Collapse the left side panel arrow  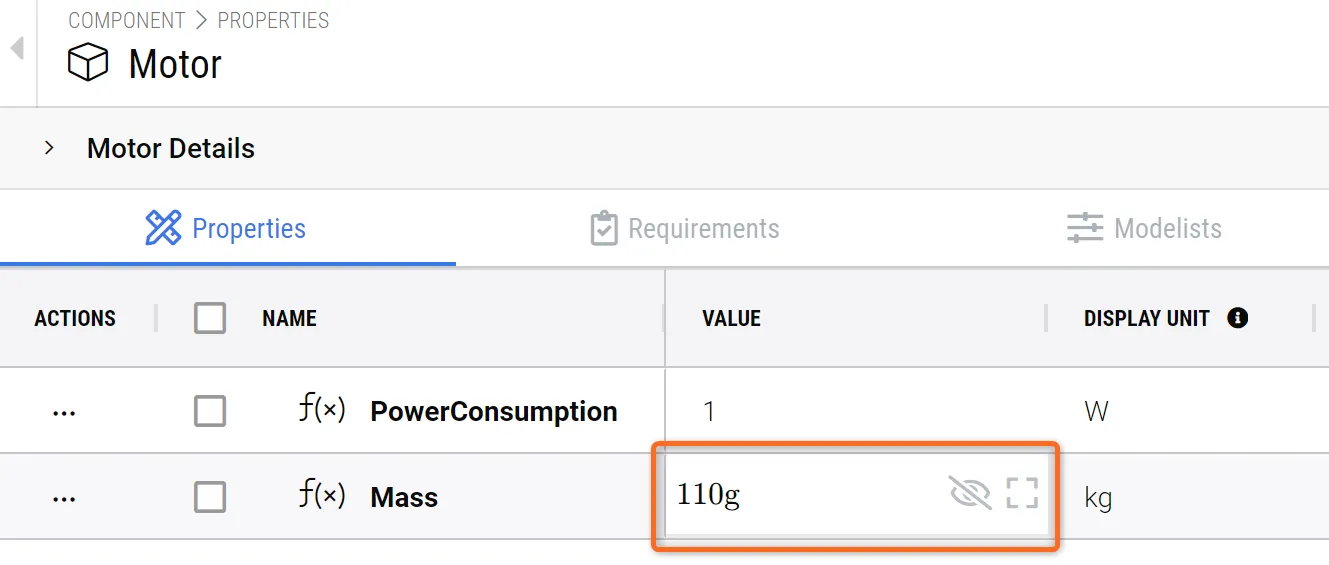pyautogui.click(x=16, y=48)
